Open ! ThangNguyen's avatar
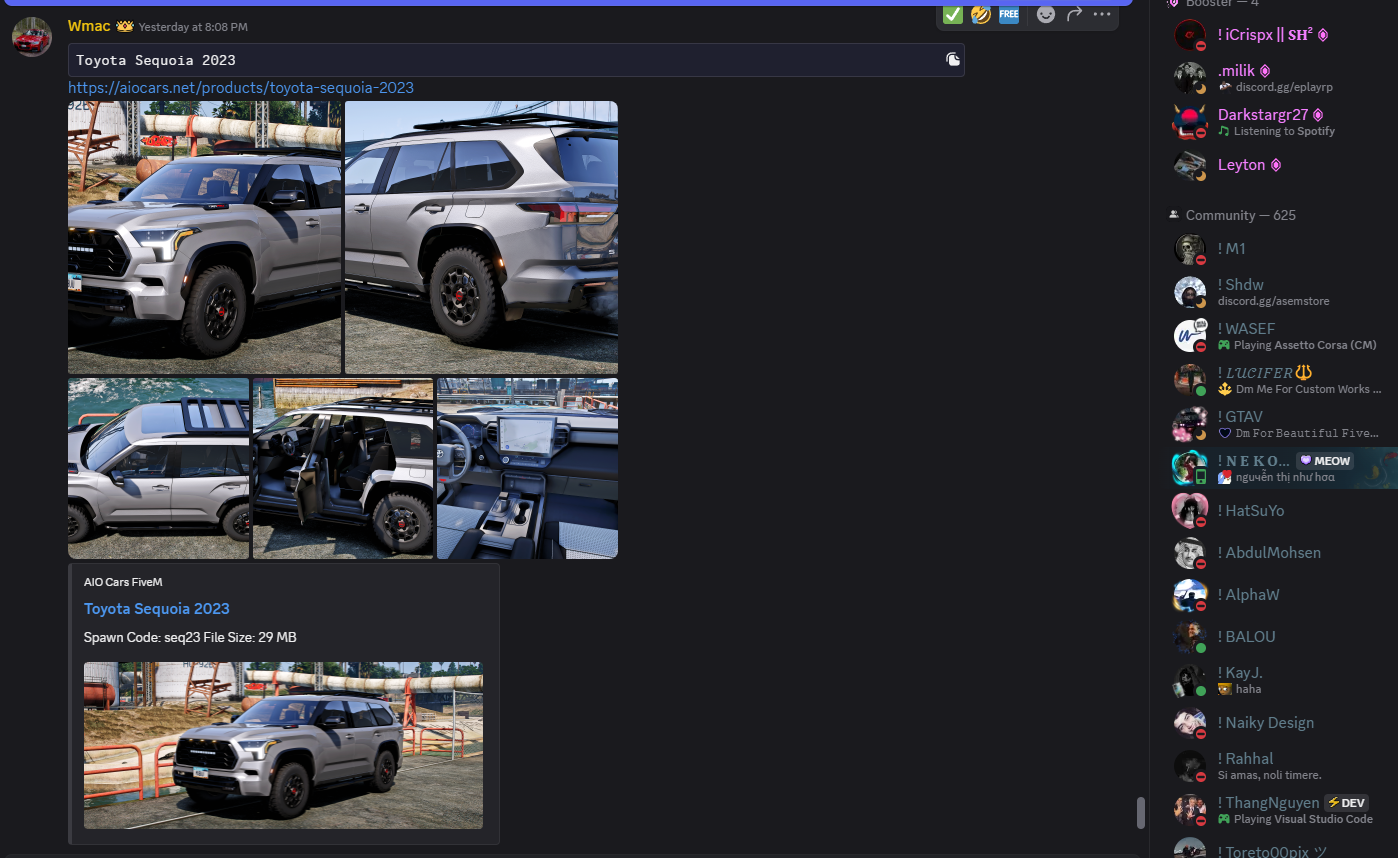The height and width of the screenshot is (858, 1398). pos(1190,810)
